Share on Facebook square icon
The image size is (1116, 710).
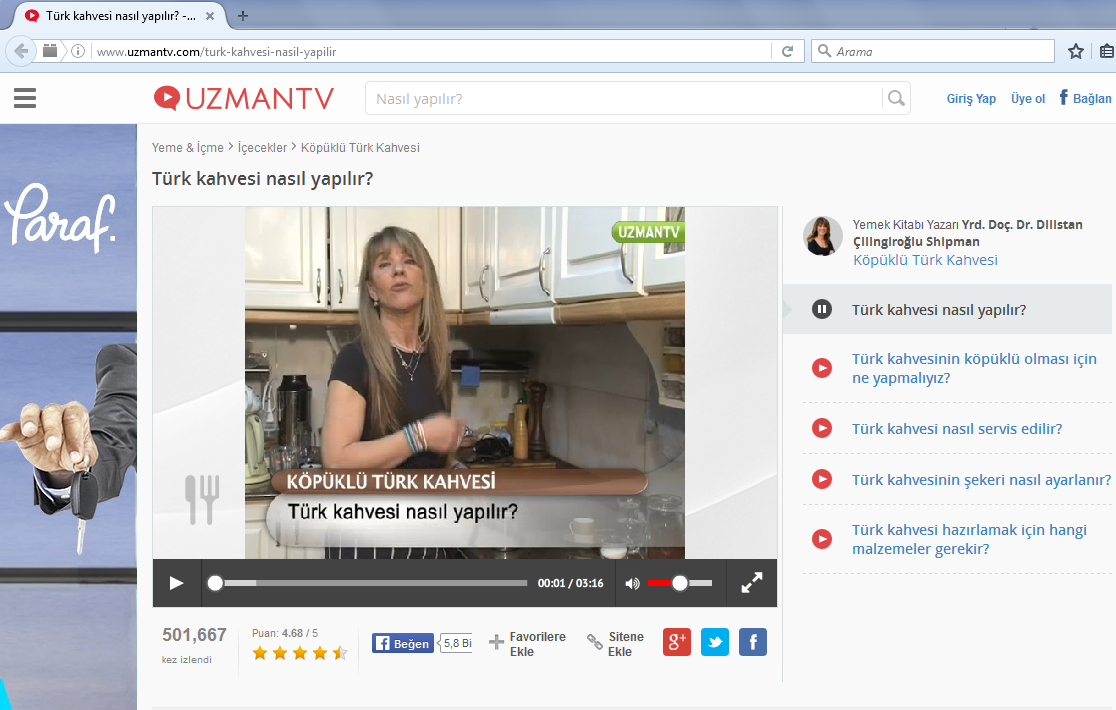(752, 642)
